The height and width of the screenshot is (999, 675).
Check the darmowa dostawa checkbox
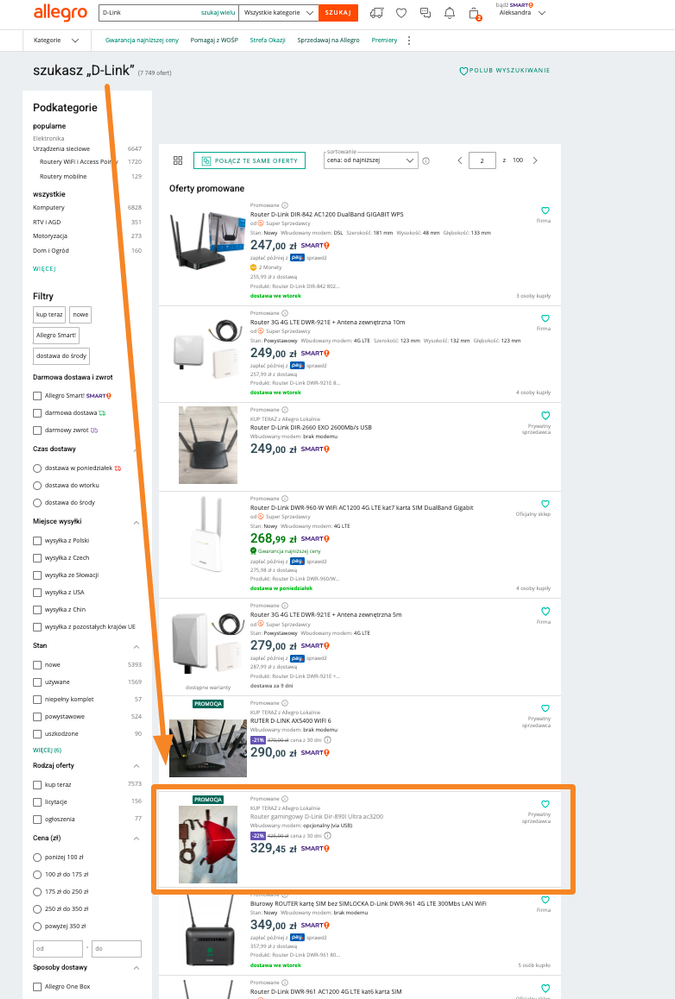[x=37, y=413]
